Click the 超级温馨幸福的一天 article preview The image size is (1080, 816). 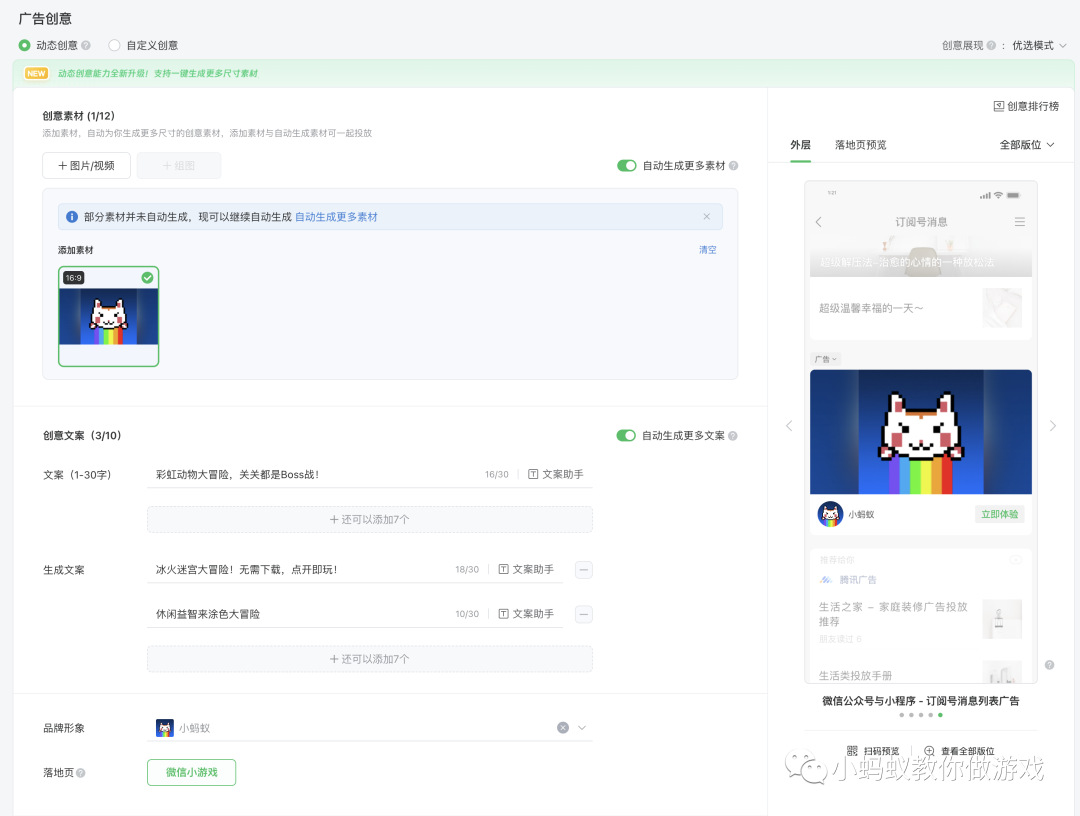pos(921,308)
